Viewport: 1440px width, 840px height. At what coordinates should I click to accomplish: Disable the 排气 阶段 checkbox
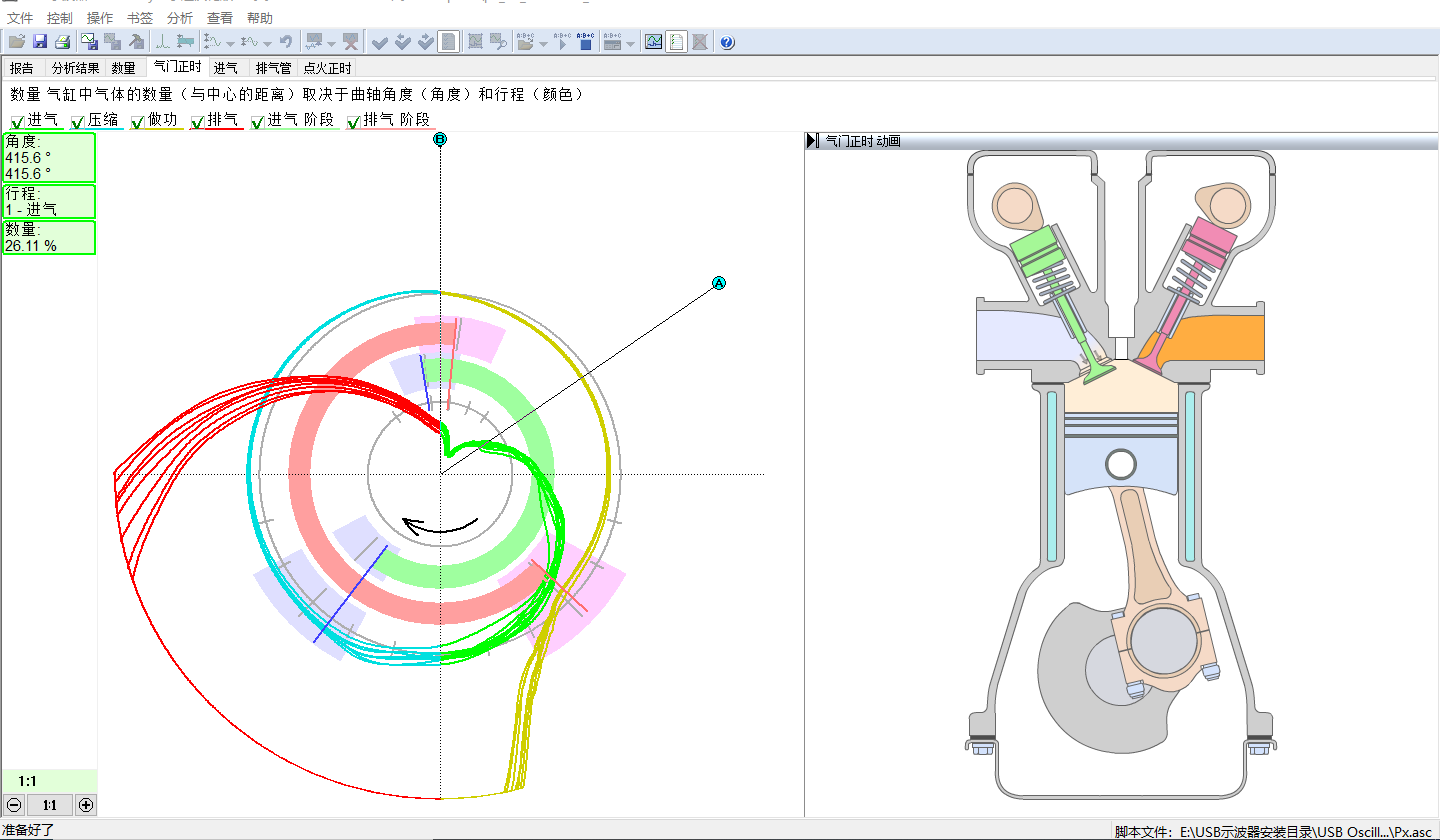(x=354, y=122)
